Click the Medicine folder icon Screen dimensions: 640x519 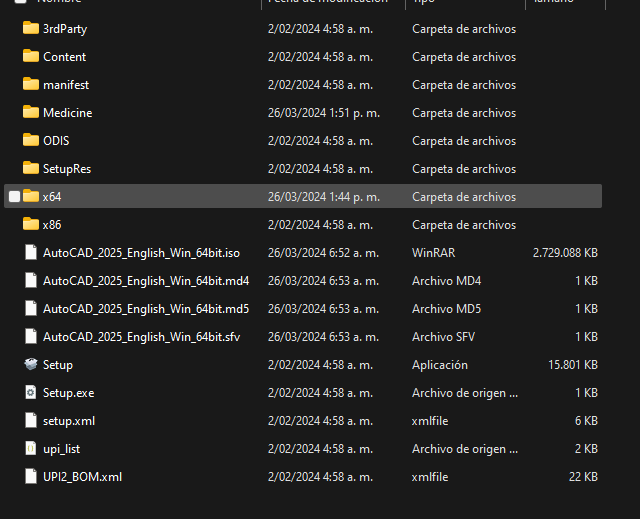(31, 112)
